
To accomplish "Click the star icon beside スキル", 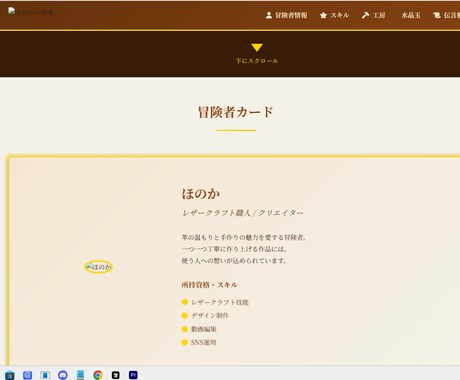I will coord(323,15).
